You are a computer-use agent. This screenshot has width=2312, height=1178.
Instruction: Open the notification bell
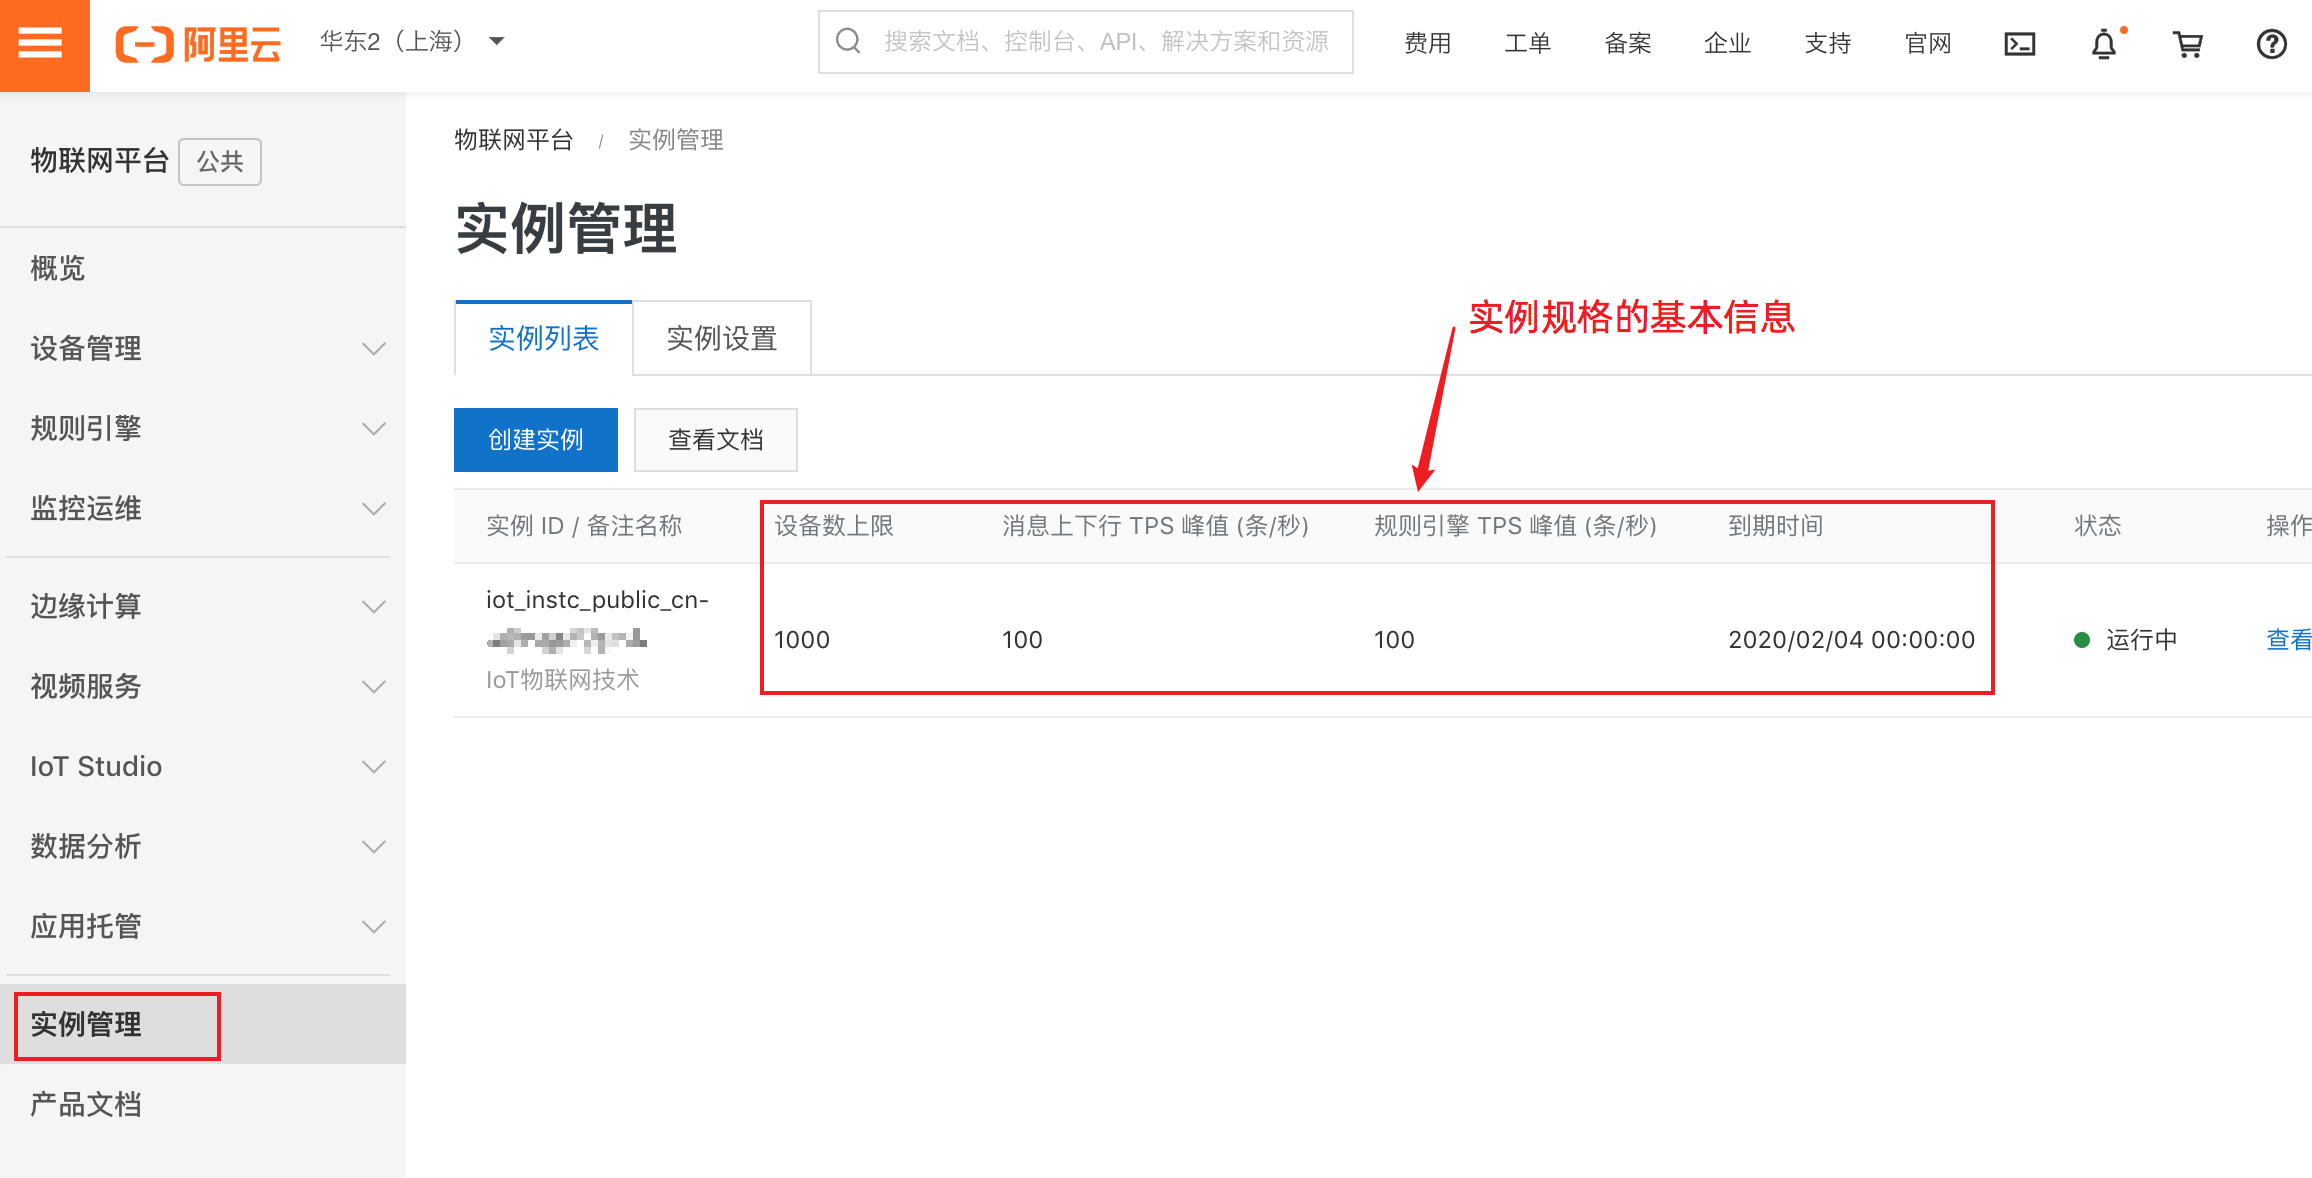pos(2104,44)
